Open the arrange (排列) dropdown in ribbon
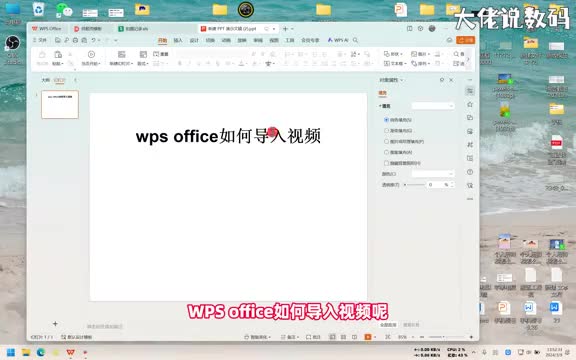Viewport: 576px width, 360px height. pyautogui.click(x=421, y=64)
